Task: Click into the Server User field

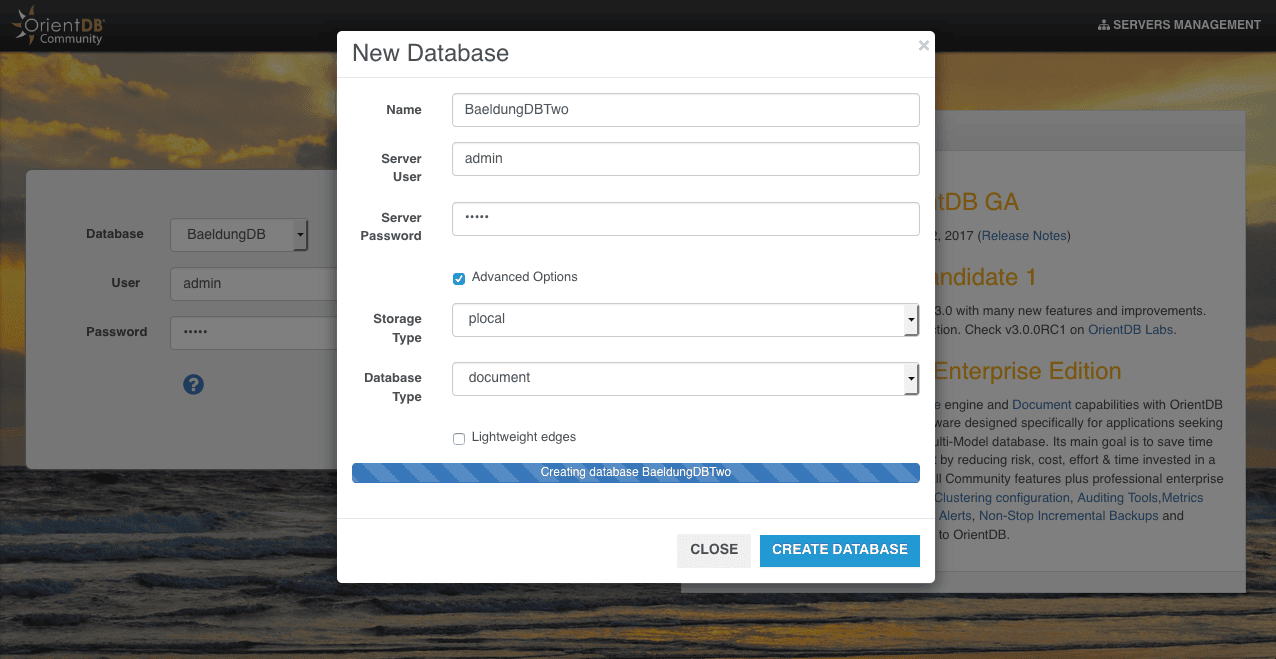Action: [685, 159]
